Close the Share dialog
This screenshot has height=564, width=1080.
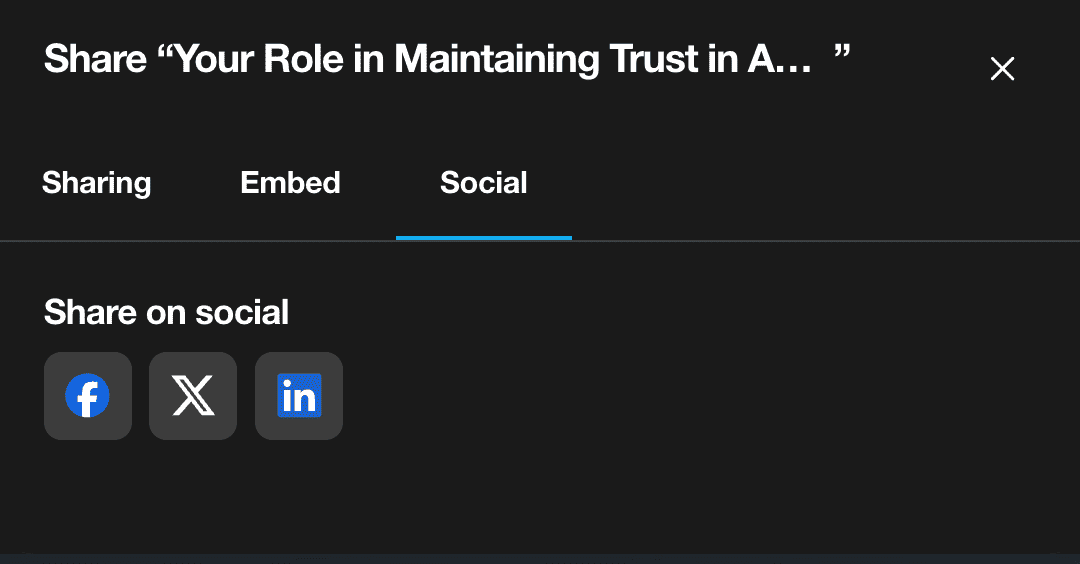pyautogui.click(x=1002, y=69)
